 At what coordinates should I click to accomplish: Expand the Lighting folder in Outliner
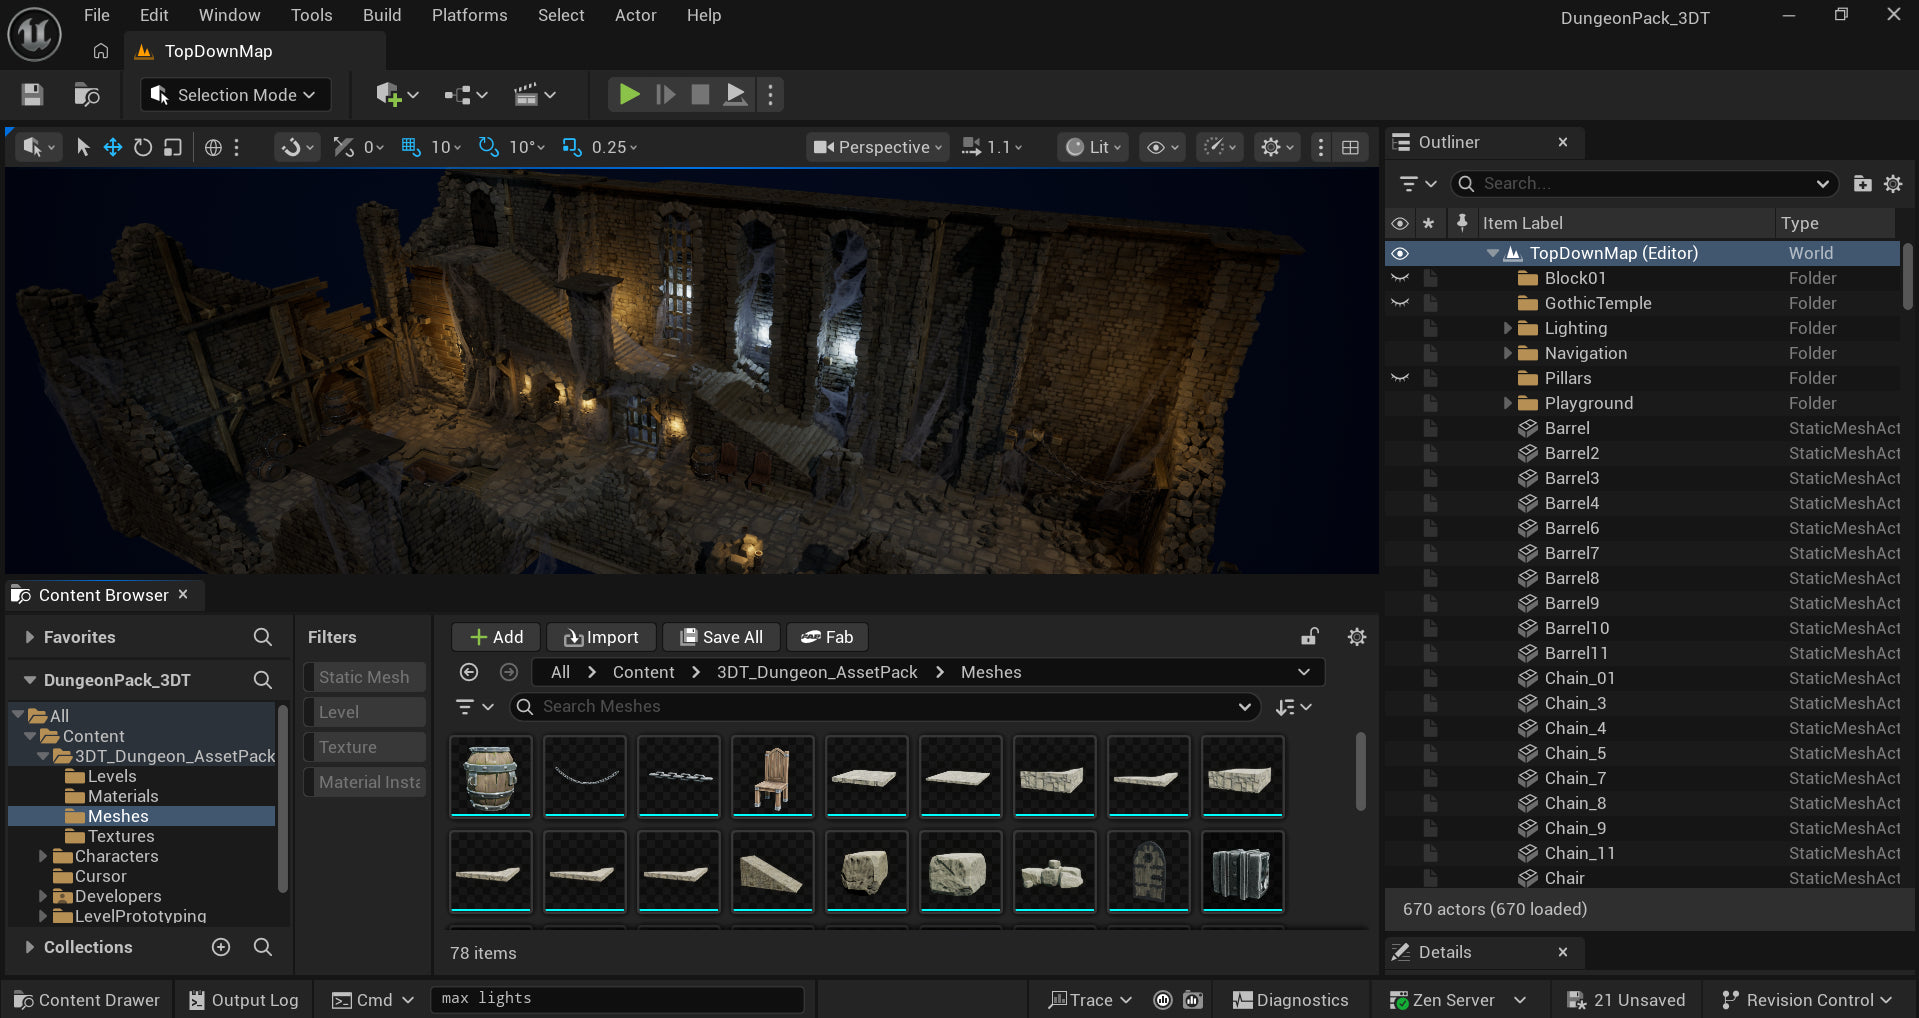(1507, 328)
